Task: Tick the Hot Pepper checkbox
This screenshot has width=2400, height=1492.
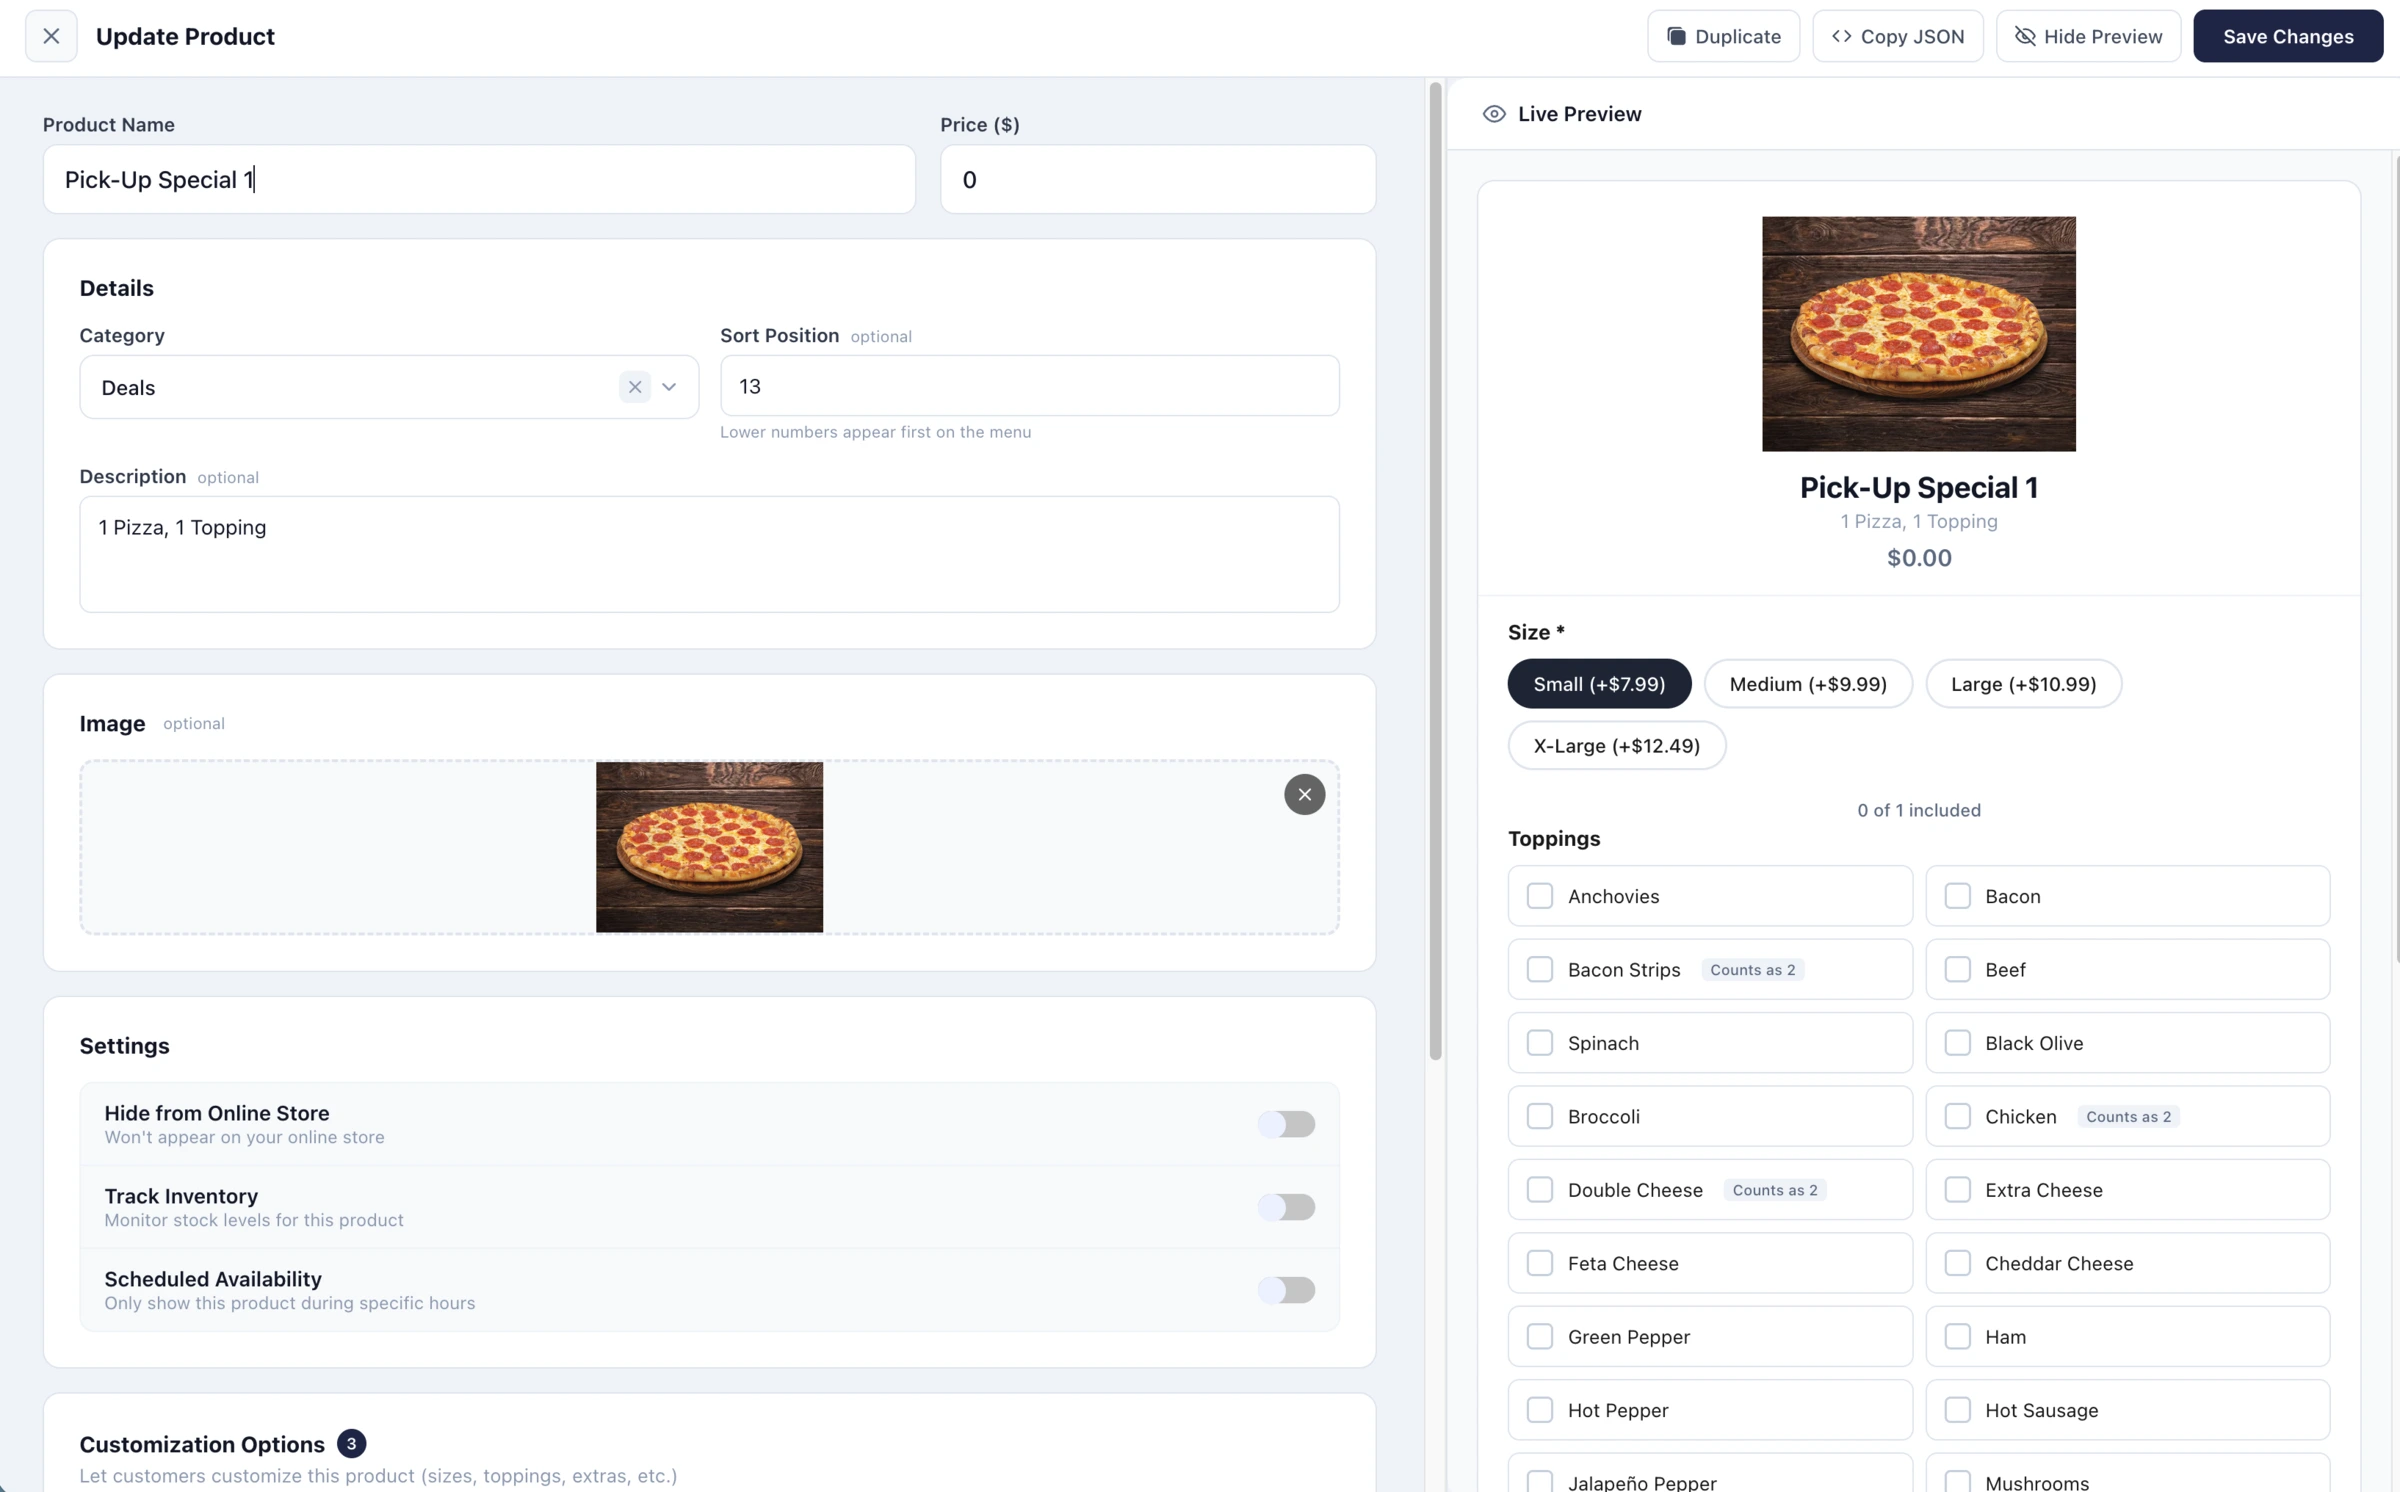Action: (1540, 1411)
